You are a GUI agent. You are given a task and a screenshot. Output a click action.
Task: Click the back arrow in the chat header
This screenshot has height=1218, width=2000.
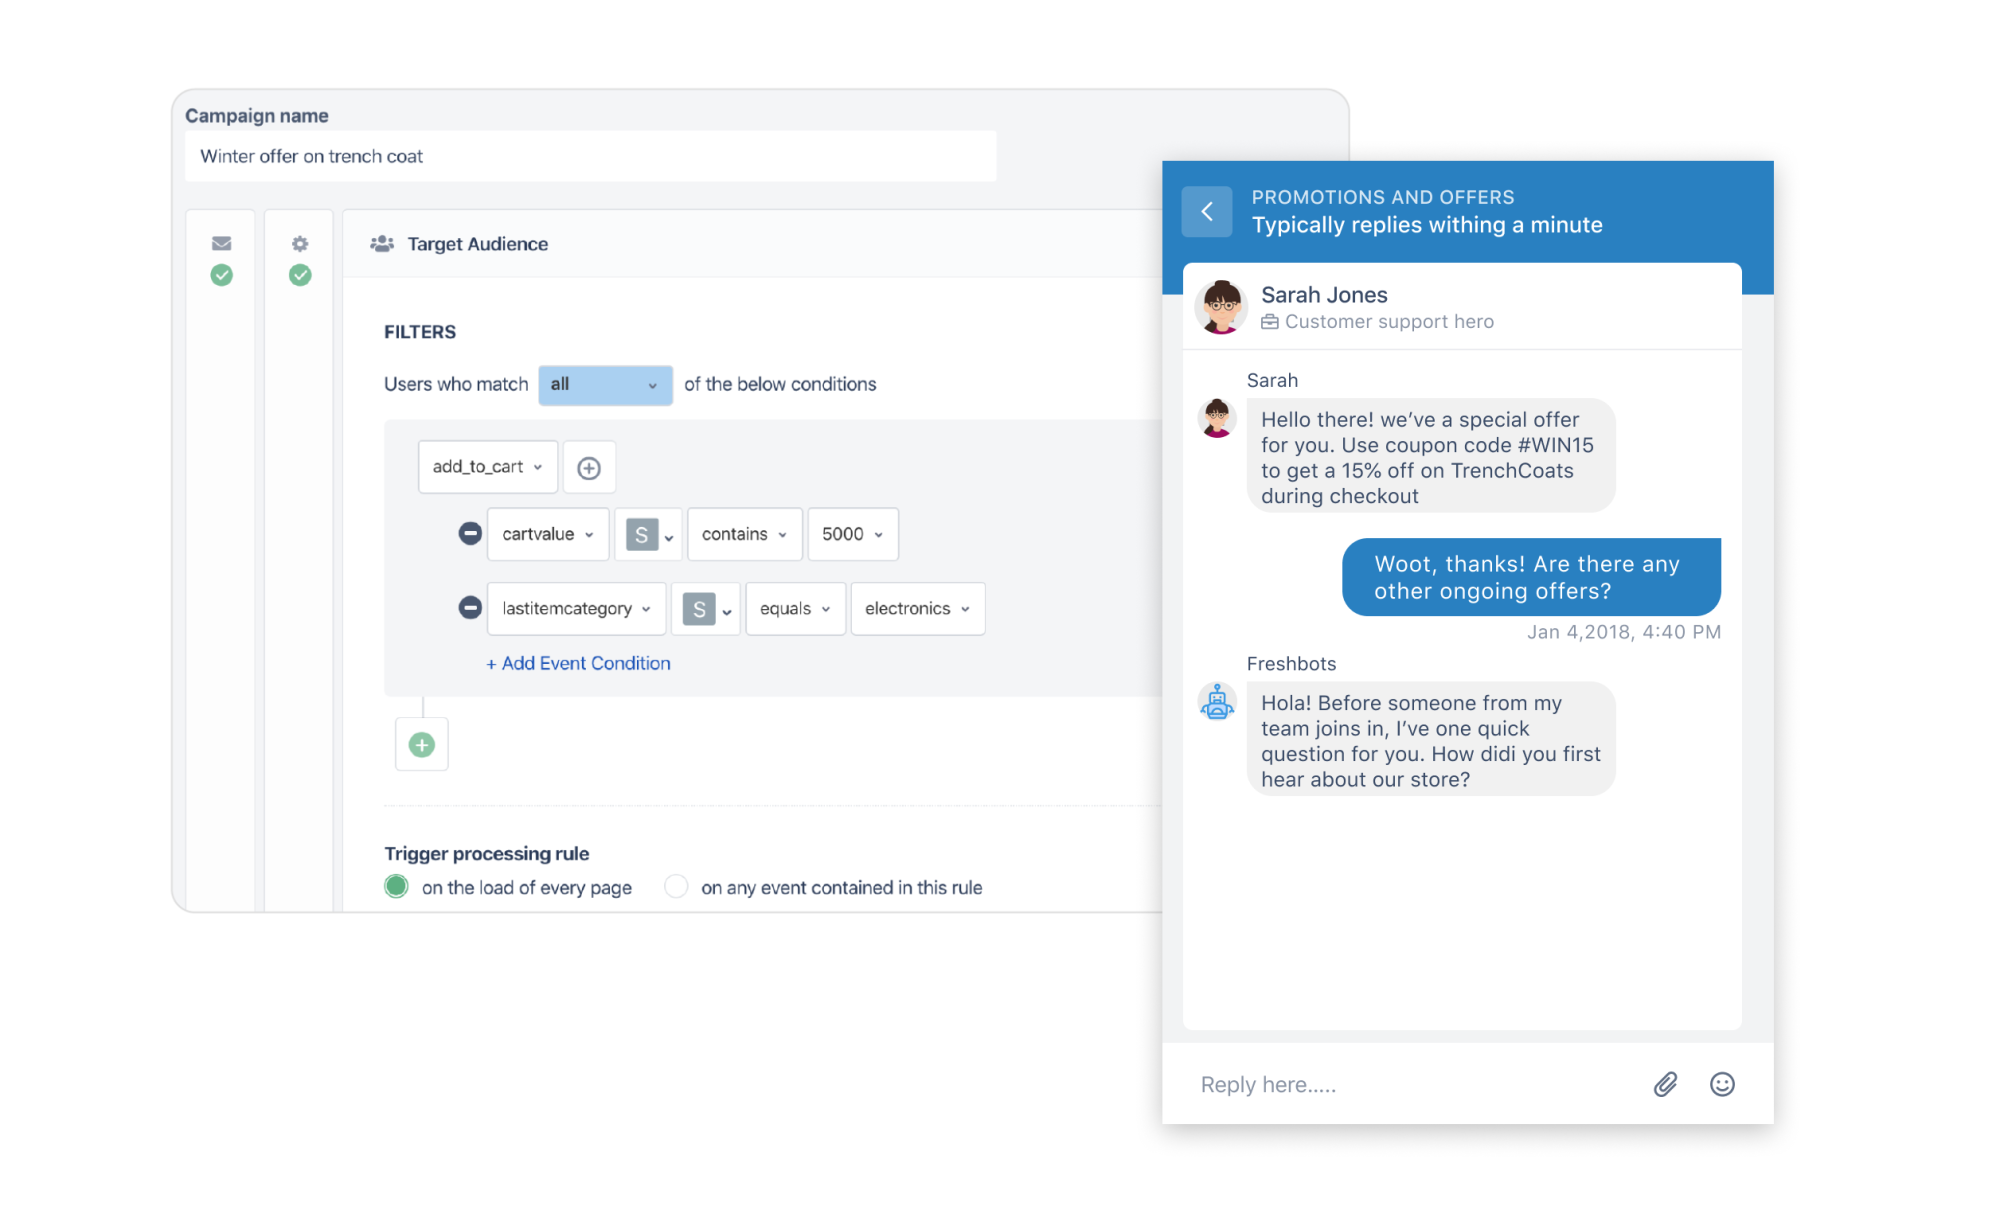(x=1208, y=212)
